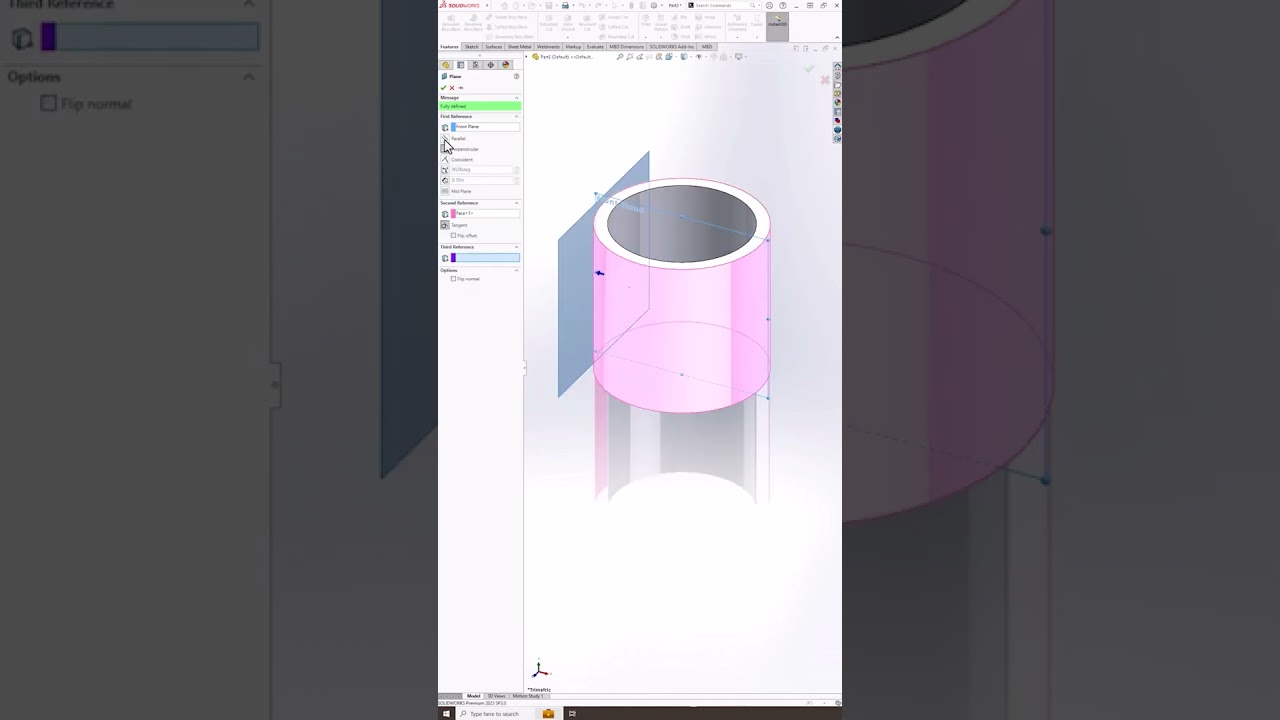Screen dimensions: 1280x720
Task: Open the DisplayManager tab icon
Action: pos(505,65)
